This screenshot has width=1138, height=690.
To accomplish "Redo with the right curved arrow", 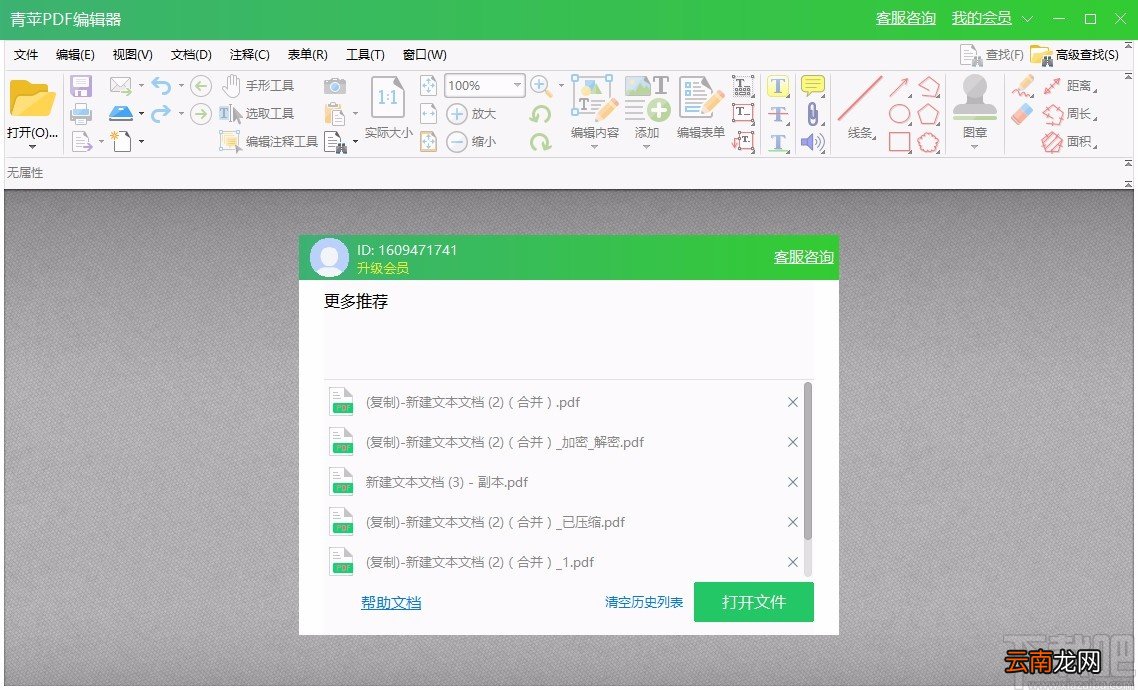I will (x=161, y=113).
